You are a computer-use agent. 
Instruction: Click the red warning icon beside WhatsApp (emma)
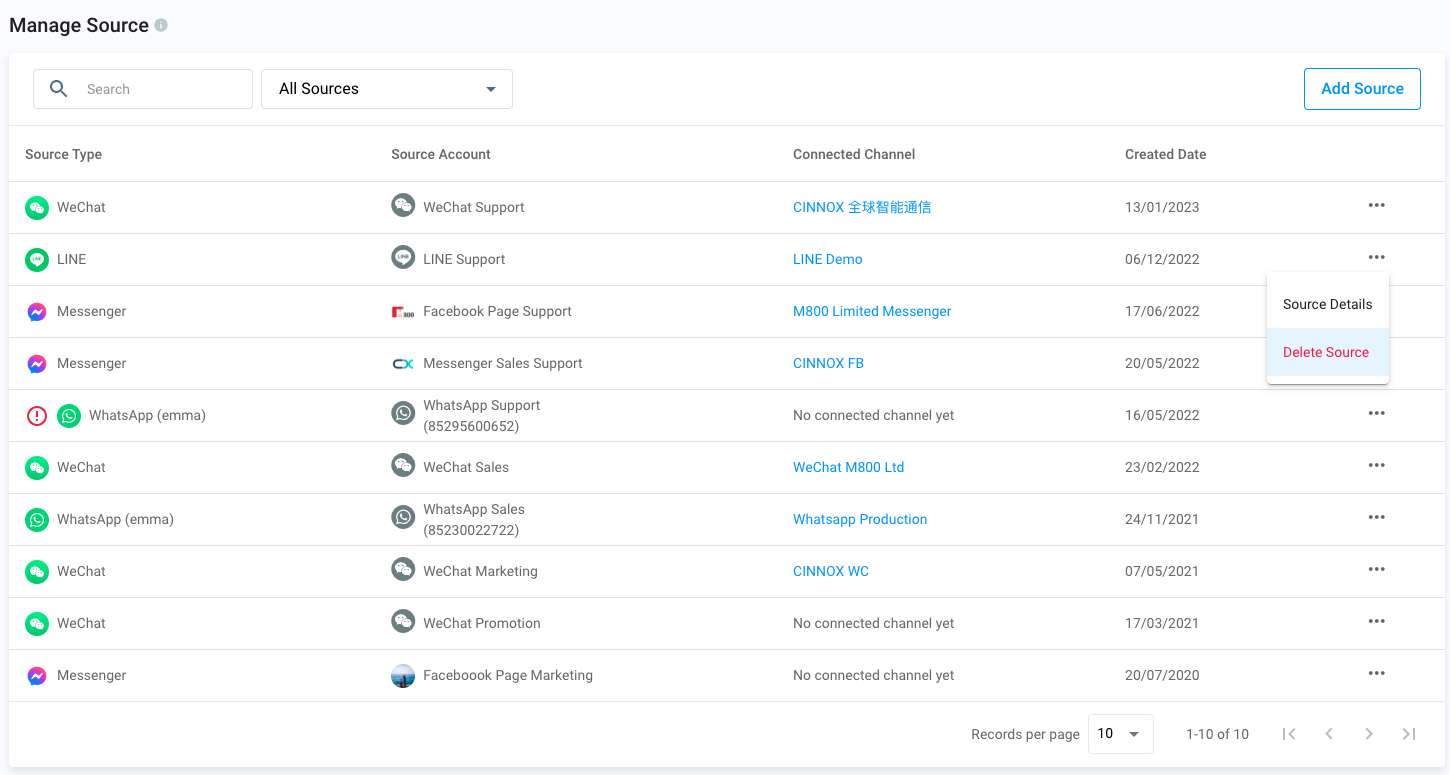pyautogui.click(x=37, y=416)
